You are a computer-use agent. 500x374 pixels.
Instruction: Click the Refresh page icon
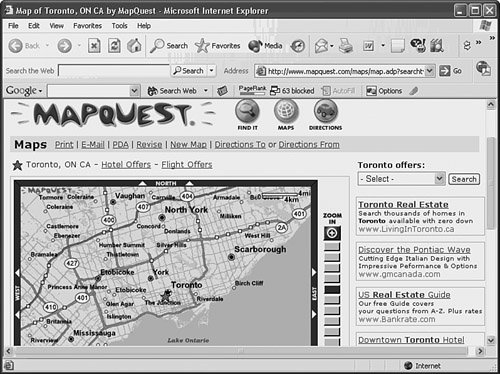point(114,46)
